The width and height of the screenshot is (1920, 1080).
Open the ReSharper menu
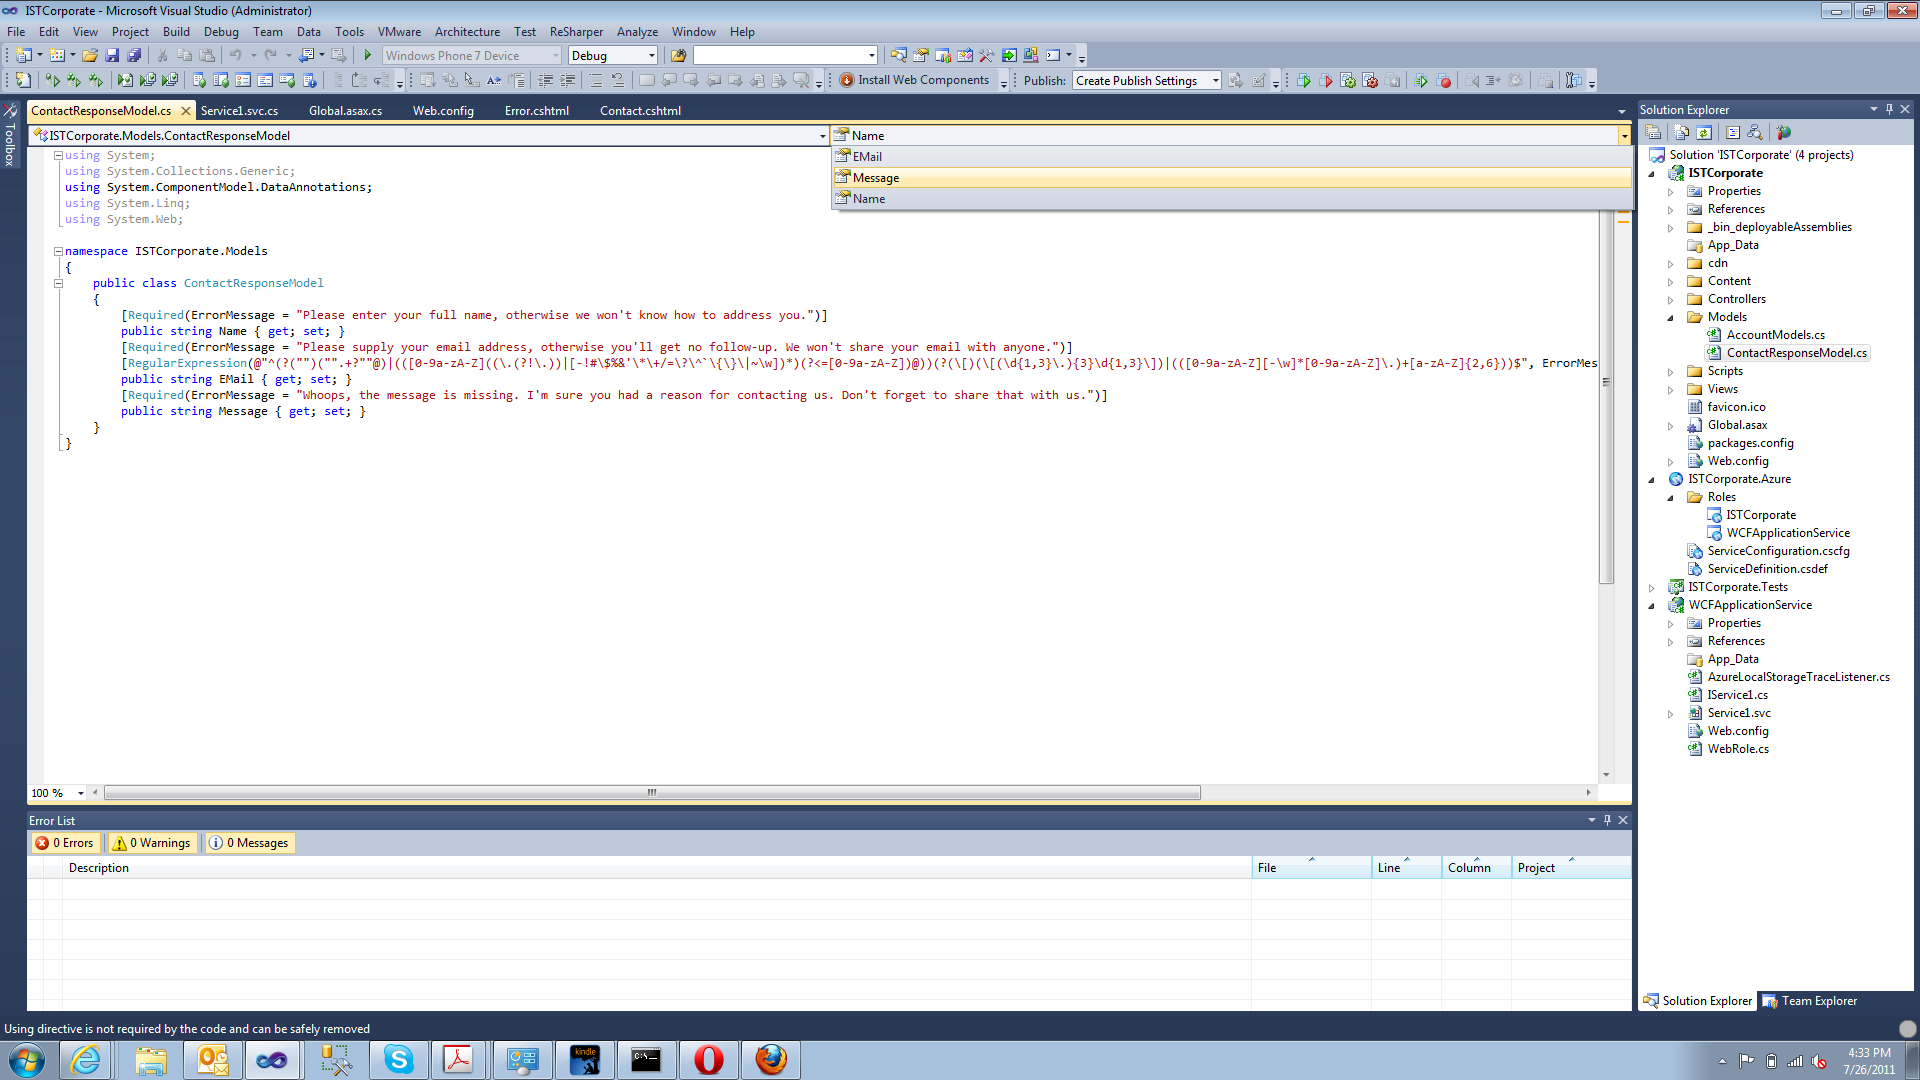pos(576,31)
